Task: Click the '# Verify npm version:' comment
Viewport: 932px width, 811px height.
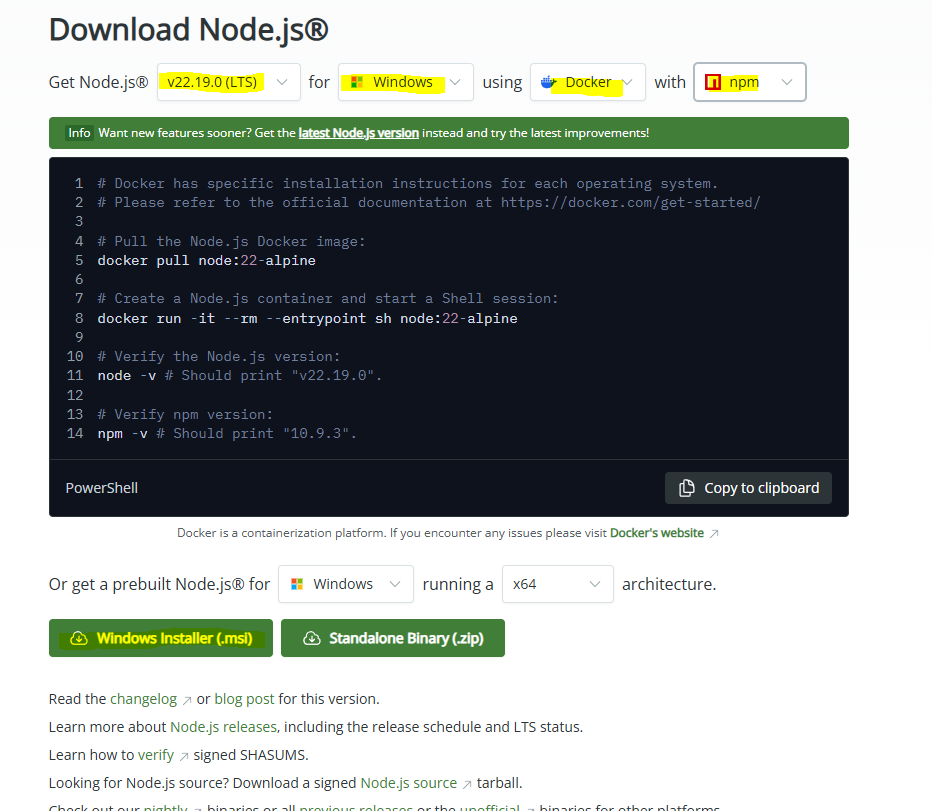Action: click(x=185, y=414)
